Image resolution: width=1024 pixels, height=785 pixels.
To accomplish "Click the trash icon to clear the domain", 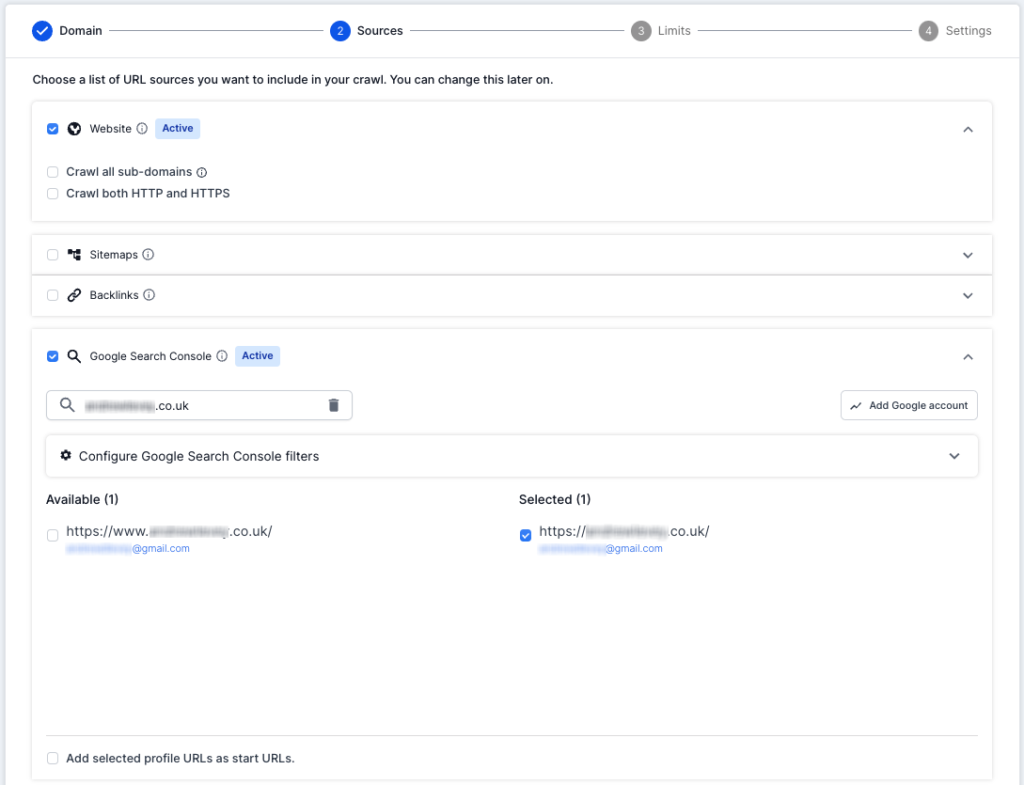I will coord(336,405).
